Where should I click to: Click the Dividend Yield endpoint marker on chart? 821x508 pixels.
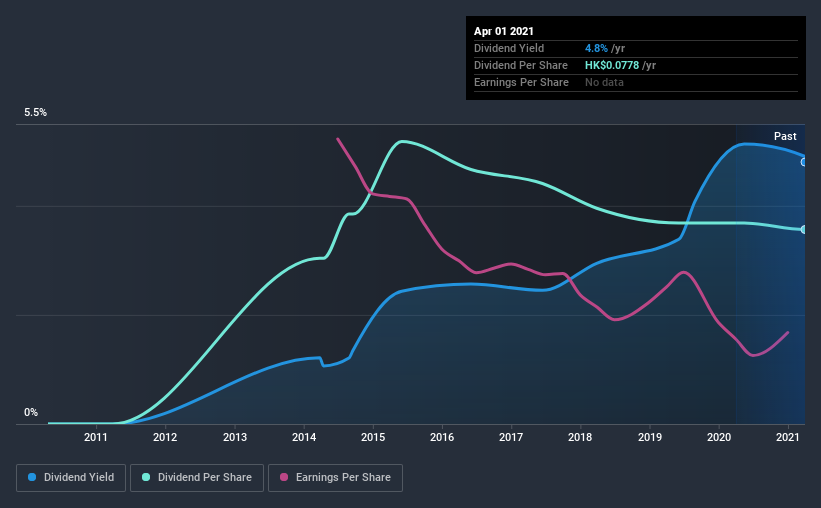coord(803,162)
